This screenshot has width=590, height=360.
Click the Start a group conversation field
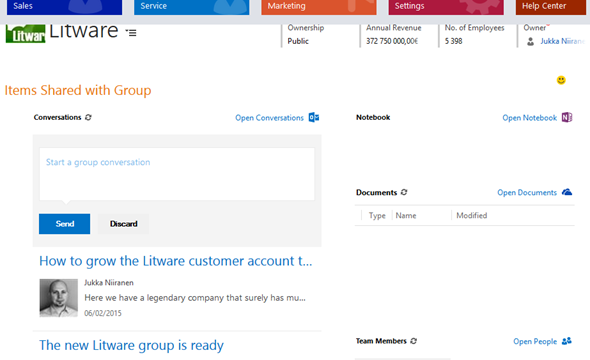point(177,174)
